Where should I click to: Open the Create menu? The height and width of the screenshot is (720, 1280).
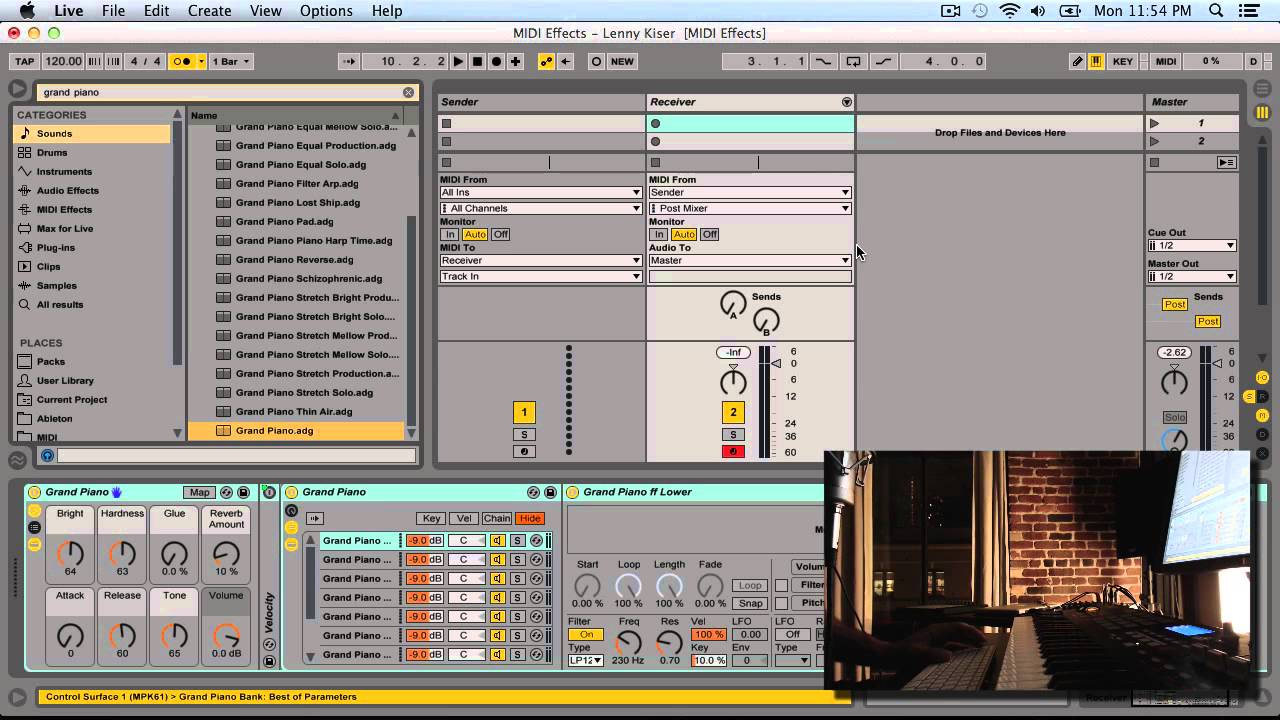pyautogui.click(x=210, y=11)
